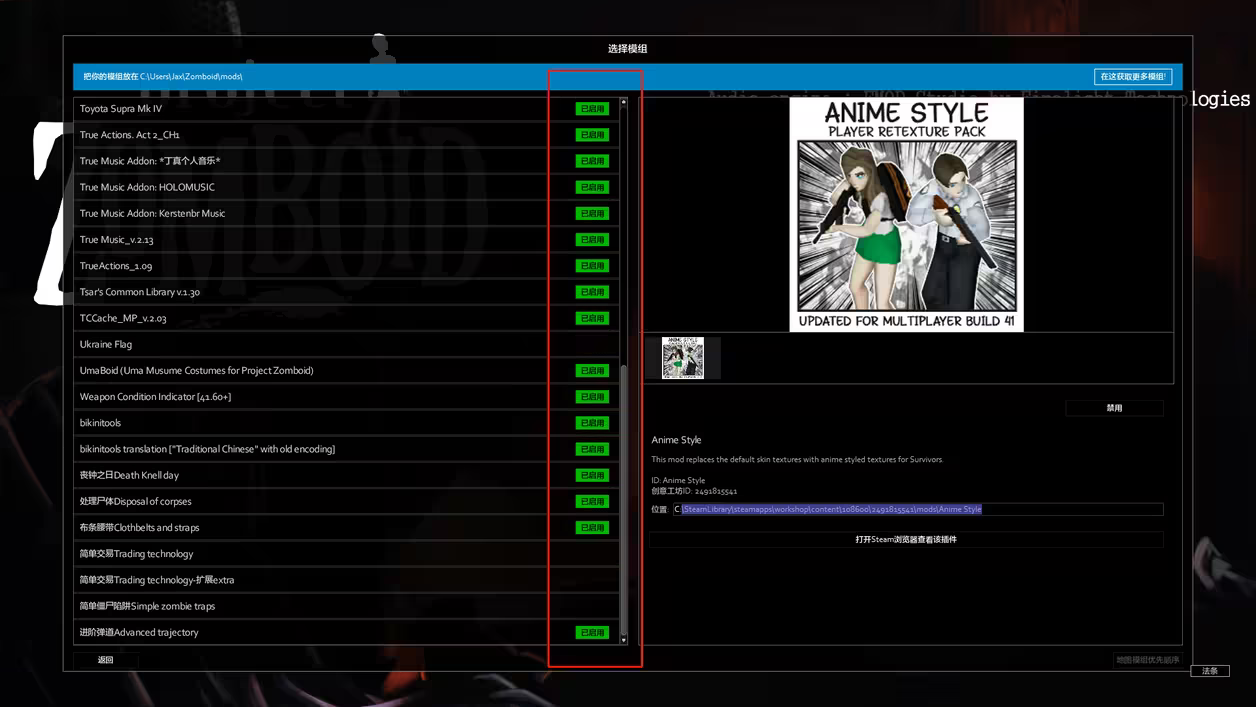Toggle 已启用 badge for bikinitools translation
1256x707 pixels.
pos(592,449)
